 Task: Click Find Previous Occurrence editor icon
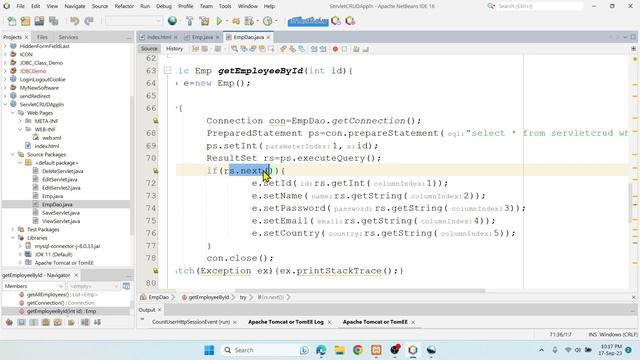(244, 49)
